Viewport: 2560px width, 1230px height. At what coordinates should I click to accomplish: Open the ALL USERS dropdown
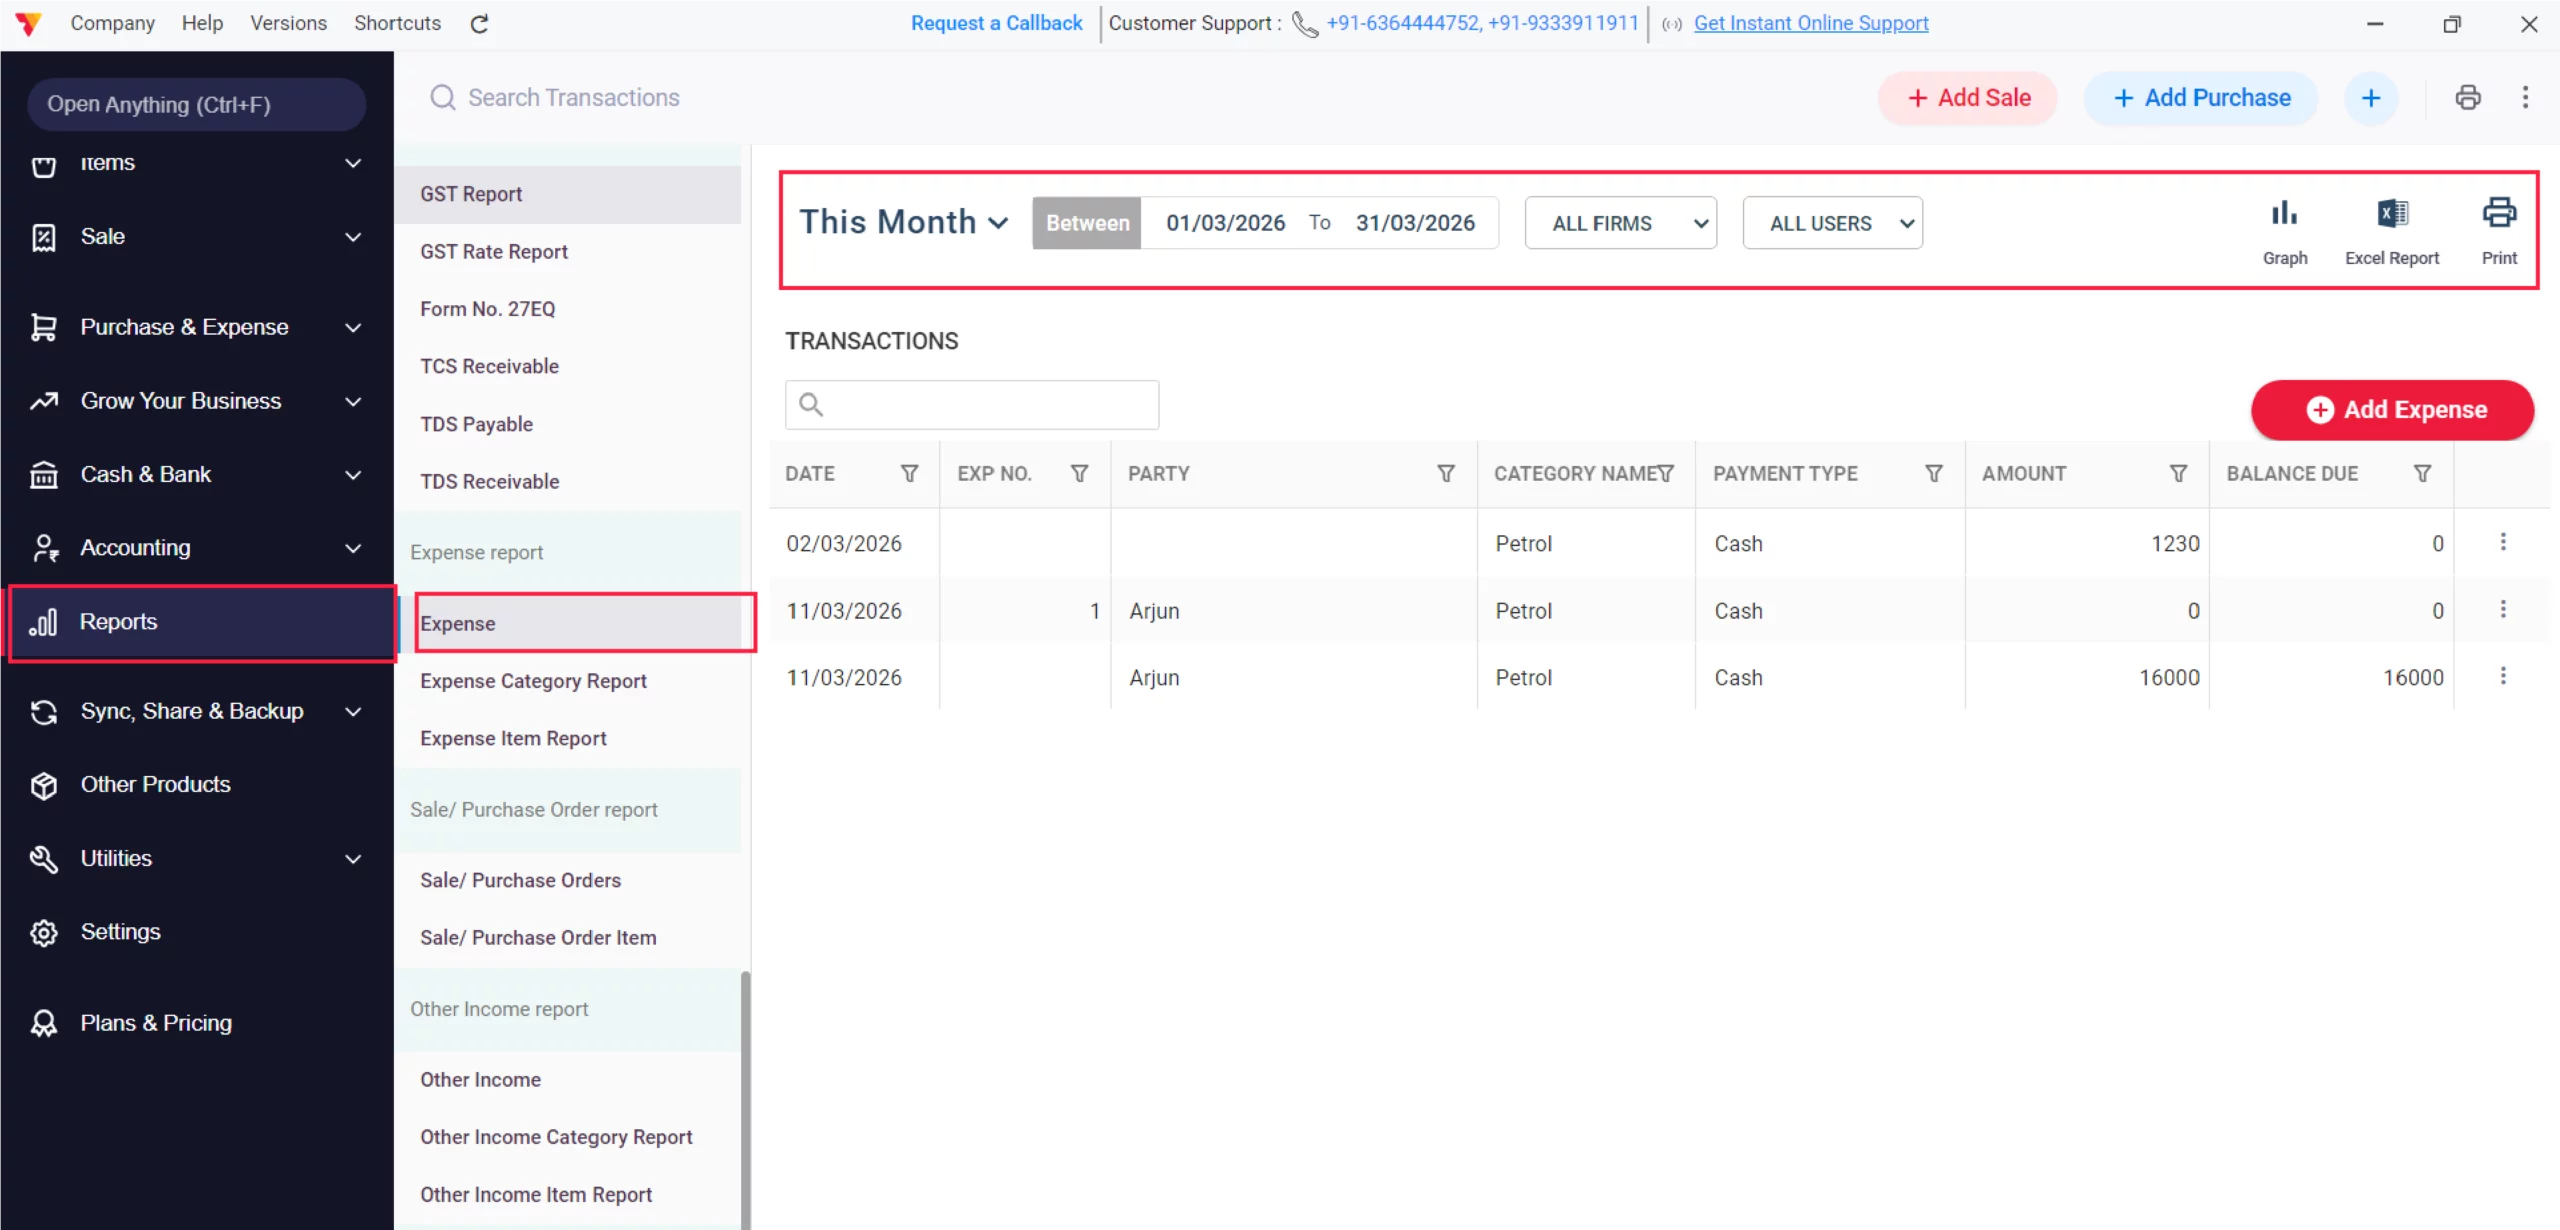click(1831, 223)
